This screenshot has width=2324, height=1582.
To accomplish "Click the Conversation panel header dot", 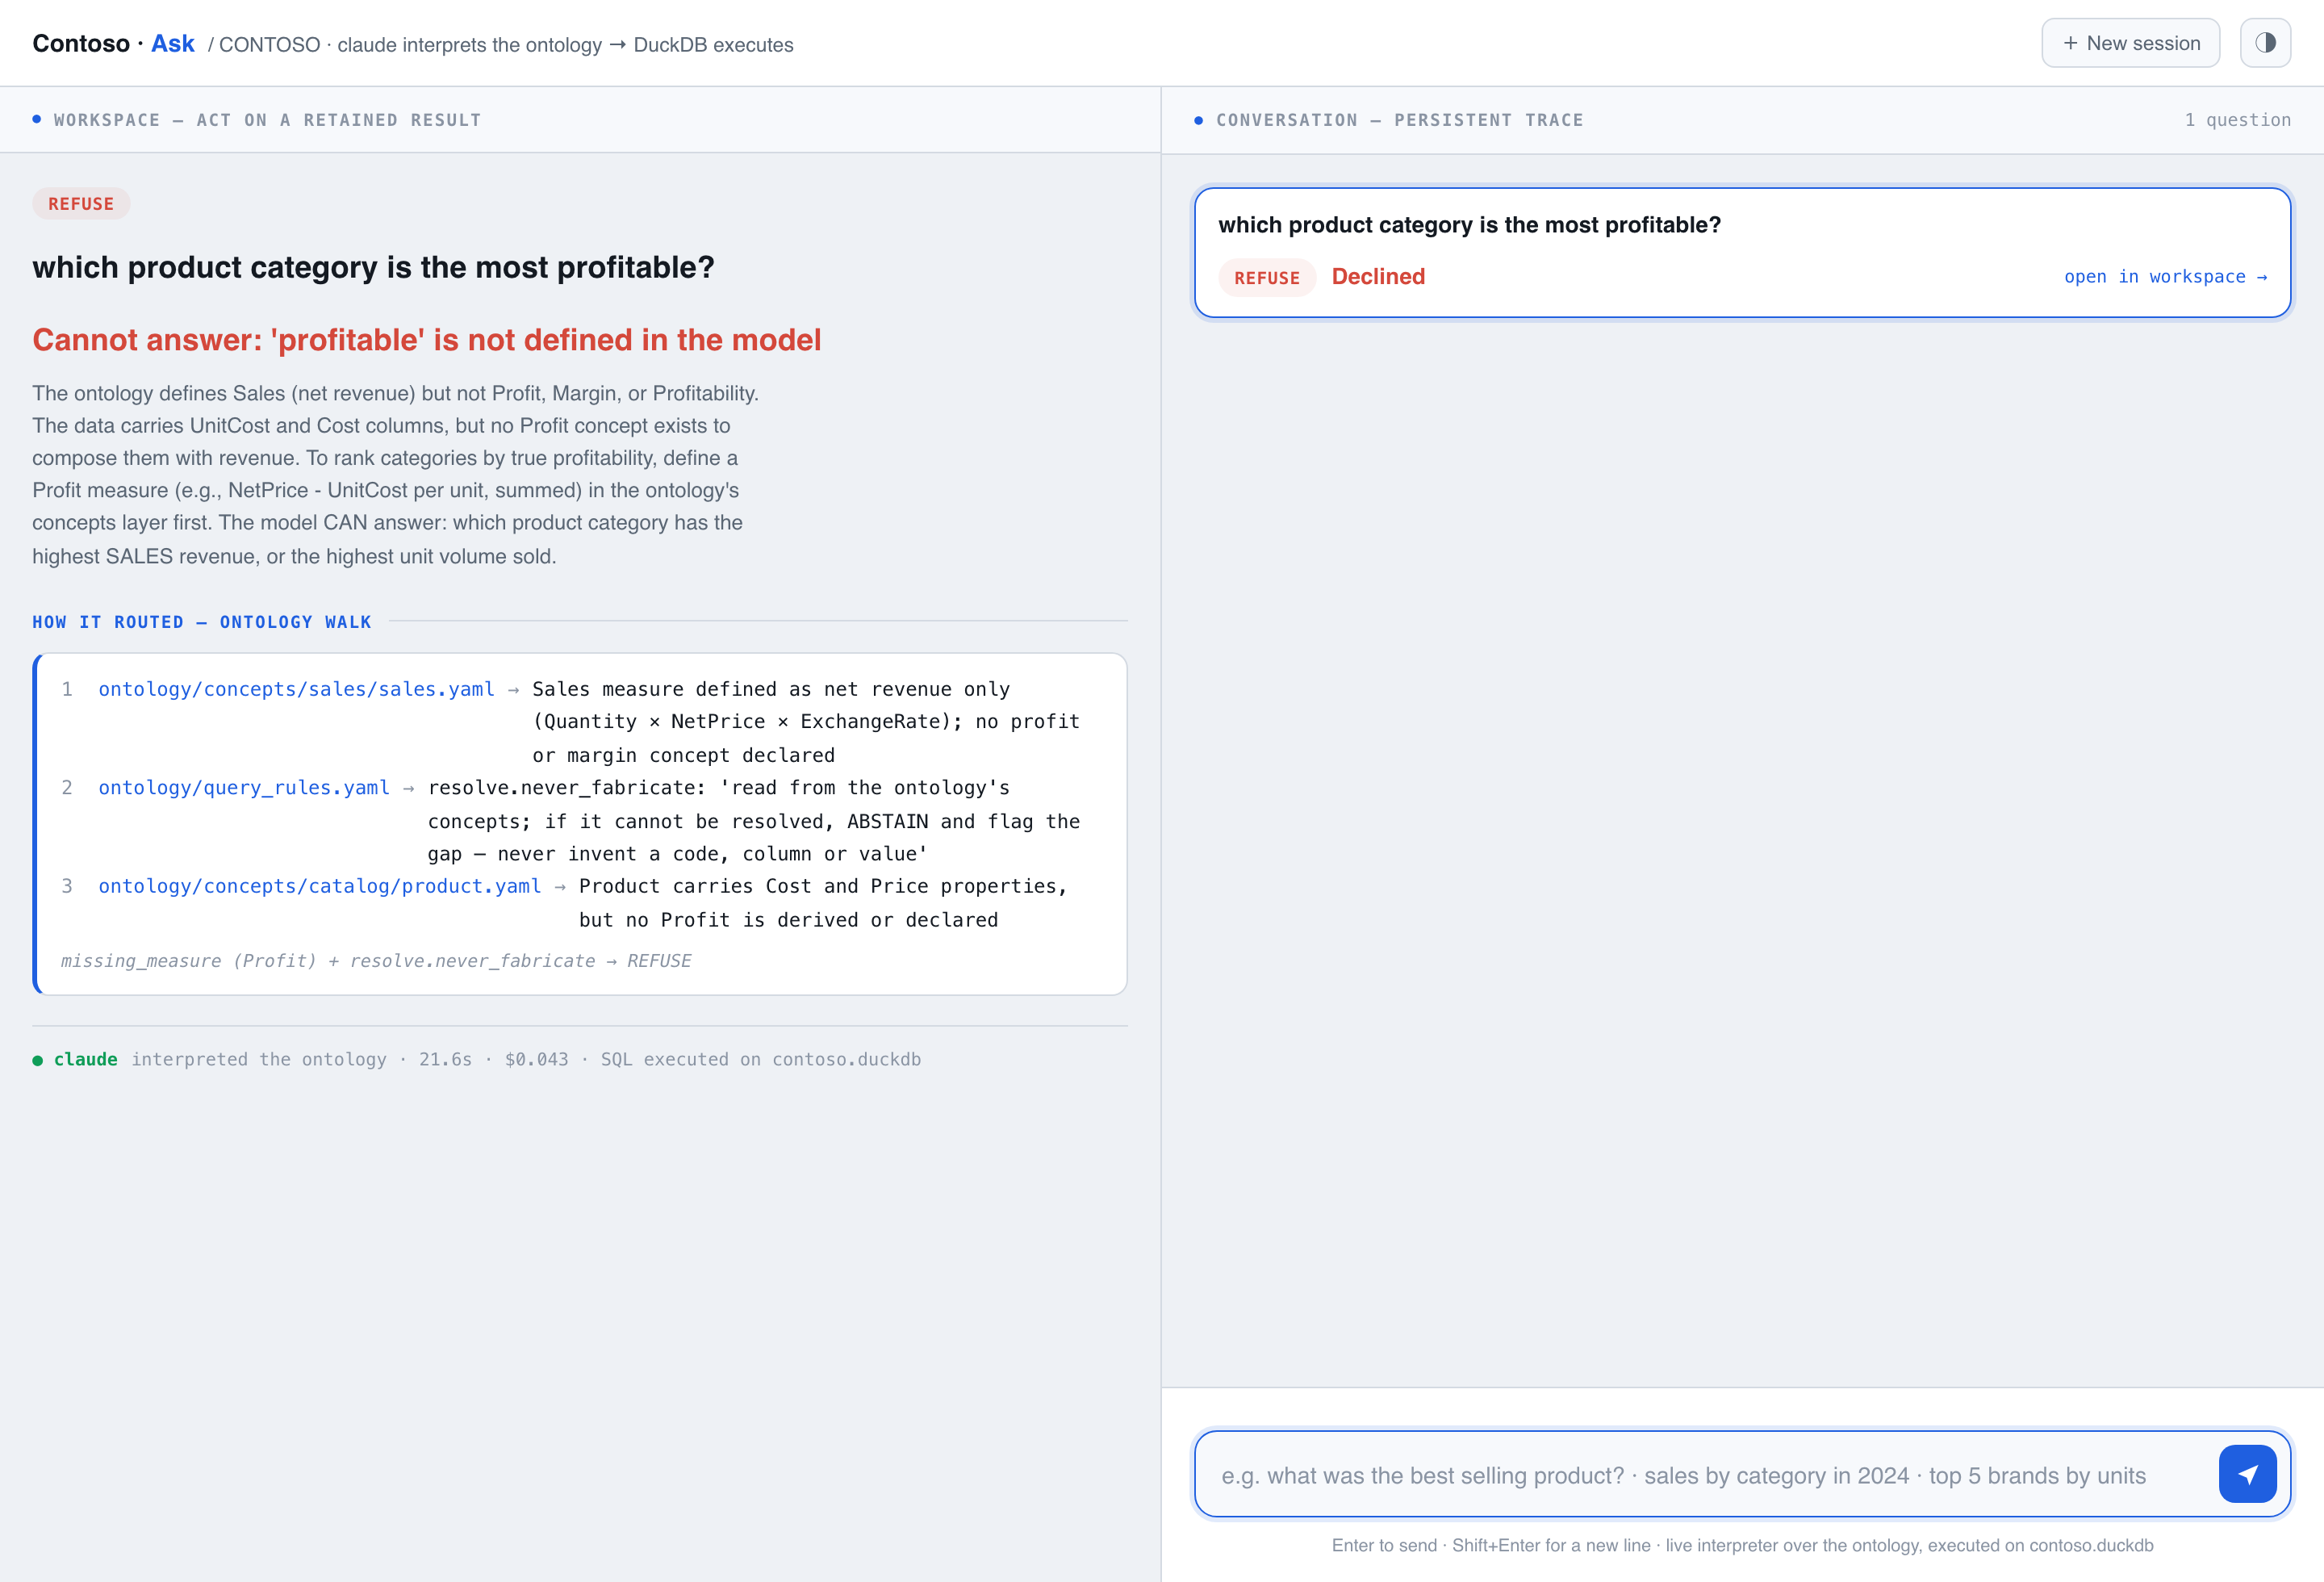I will (1198, 120).
